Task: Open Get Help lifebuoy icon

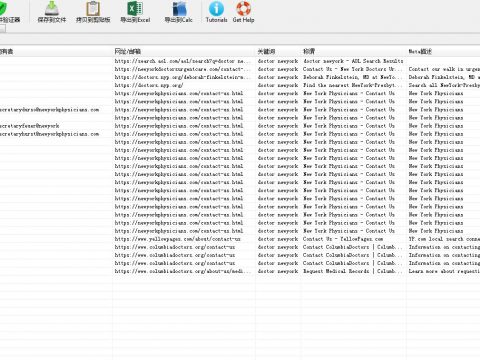Action: (243, 12)
